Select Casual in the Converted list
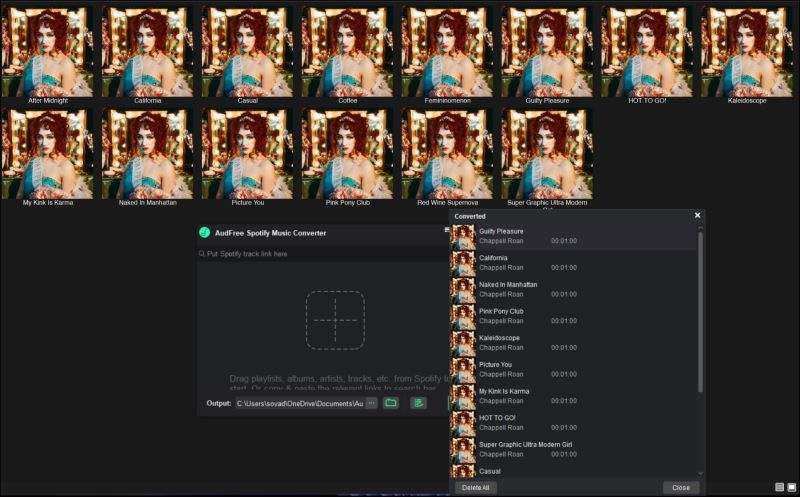Screen dimensions: 800x497 point(573,471)
